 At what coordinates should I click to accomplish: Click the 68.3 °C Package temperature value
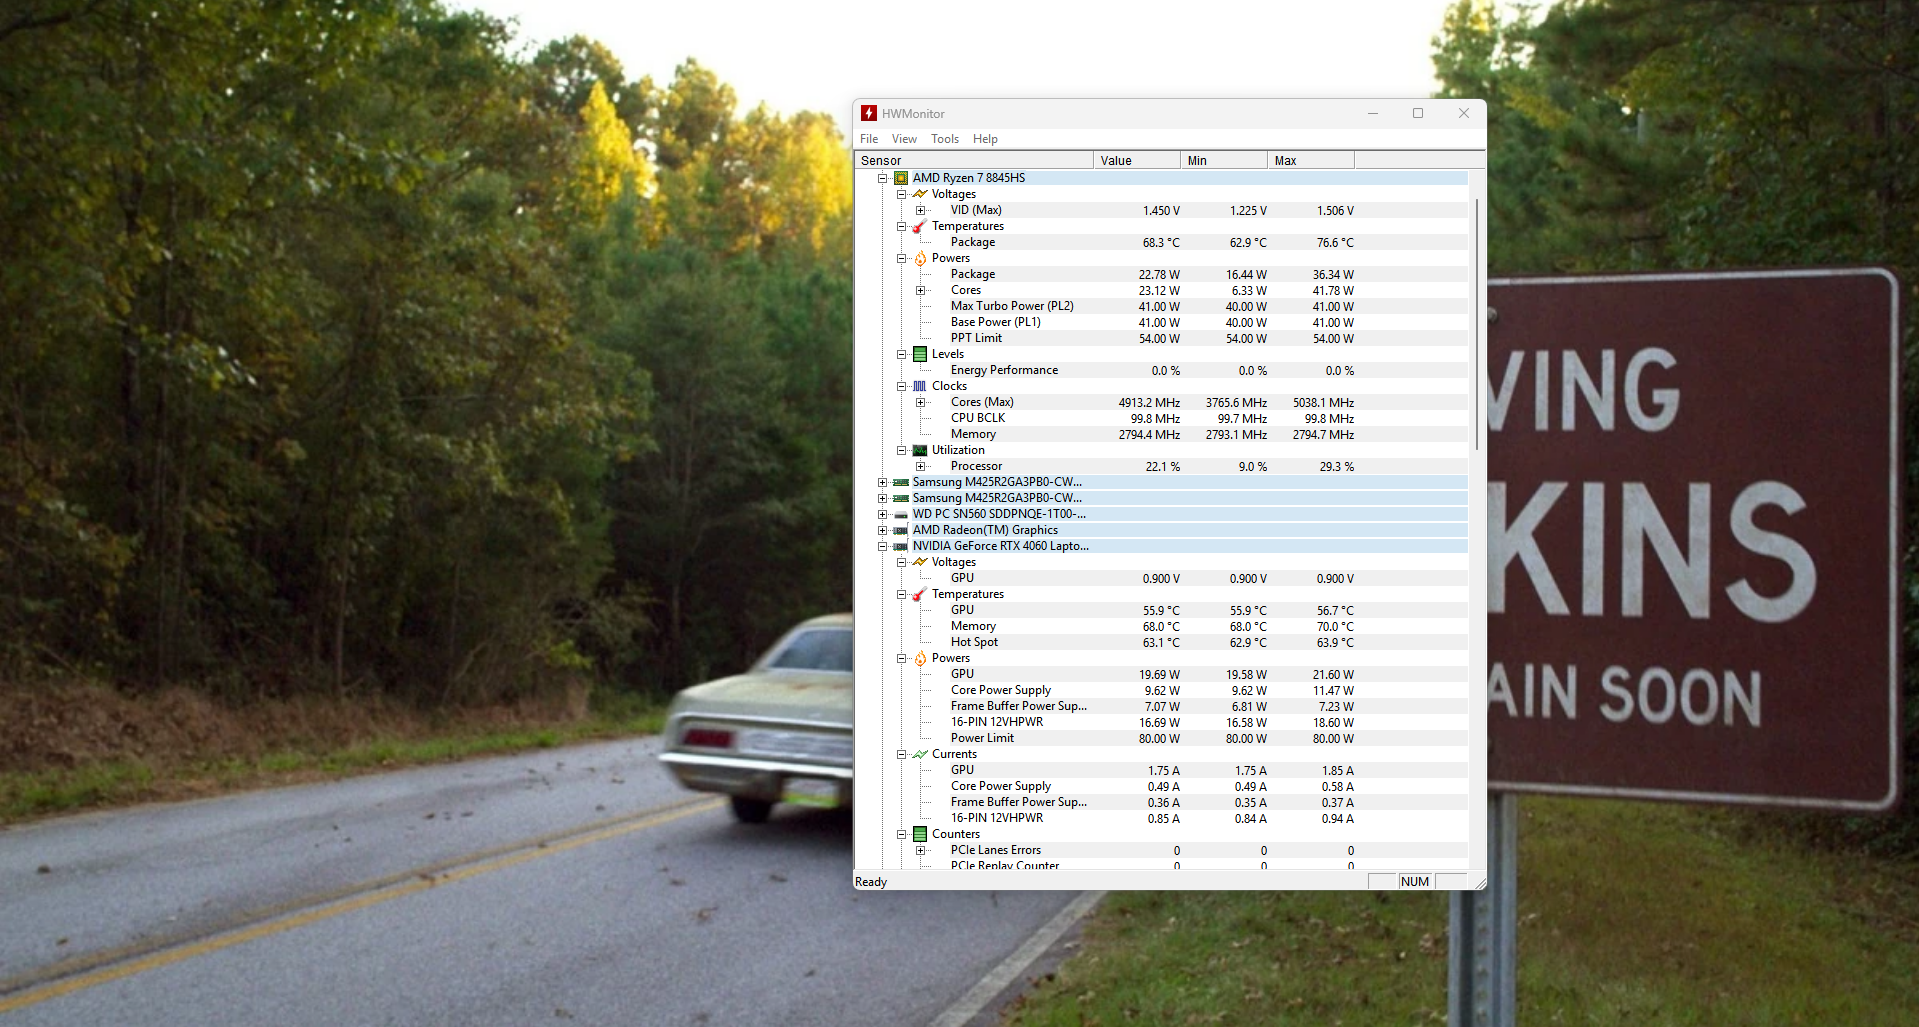(x=1161, y=243)
